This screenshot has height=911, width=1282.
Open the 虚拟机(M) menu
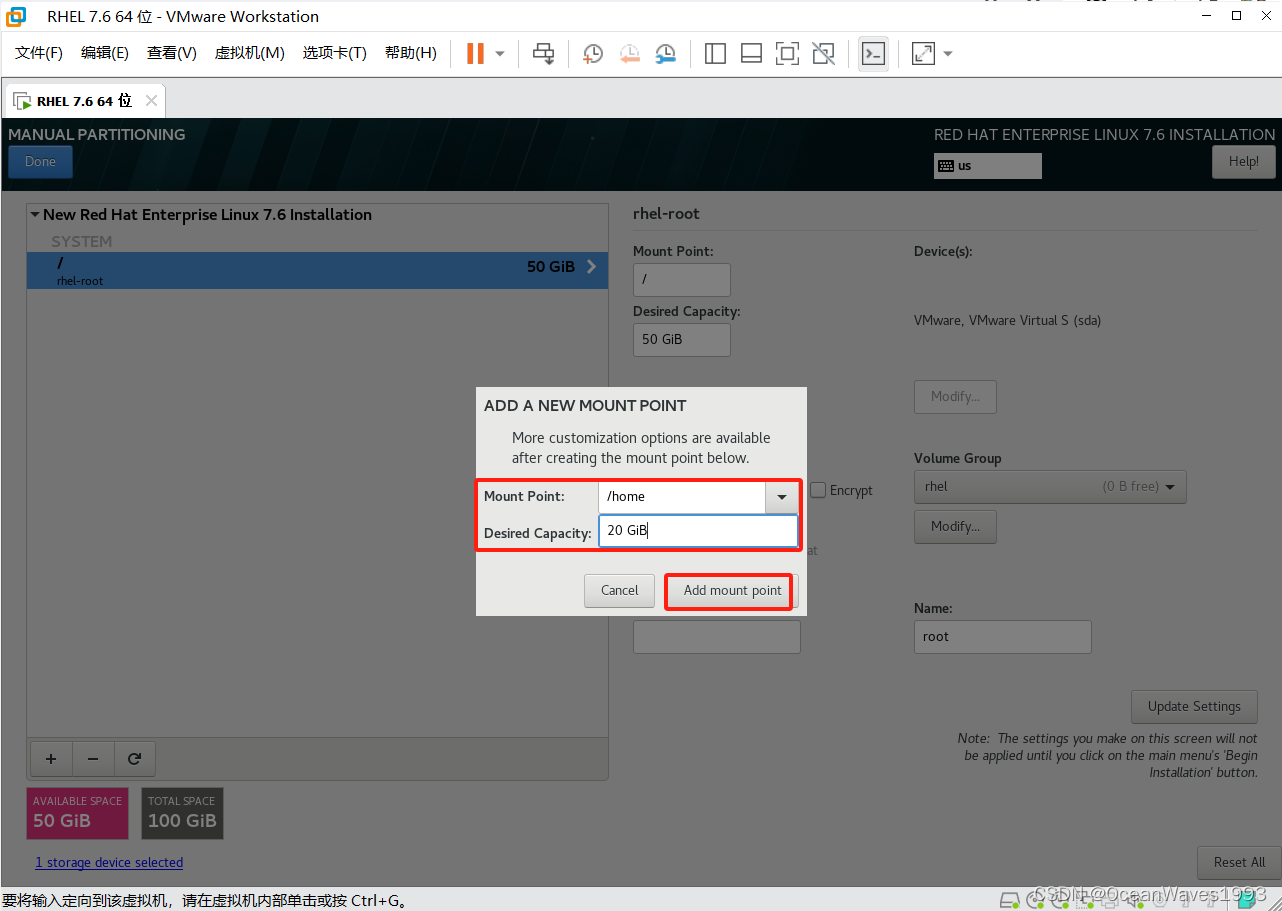pos(250,53)
